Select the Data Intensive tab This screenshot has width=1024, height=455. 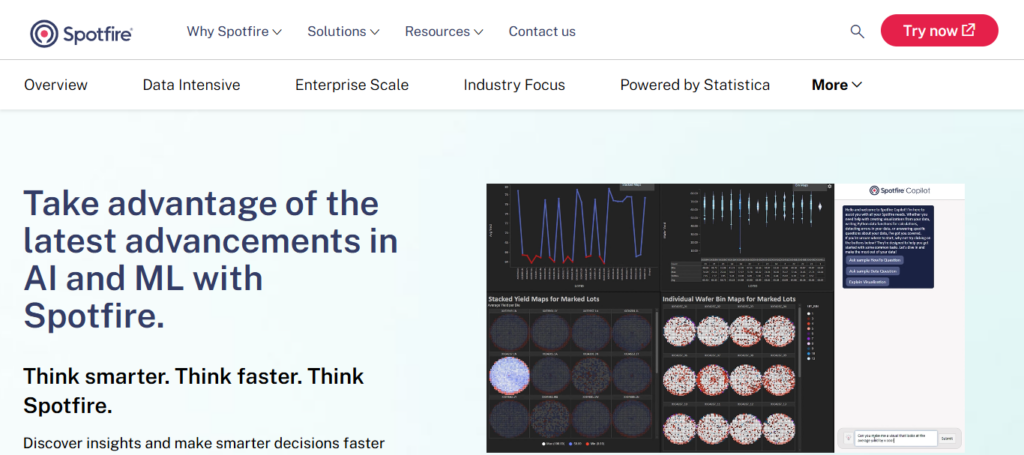pos(191,85)
